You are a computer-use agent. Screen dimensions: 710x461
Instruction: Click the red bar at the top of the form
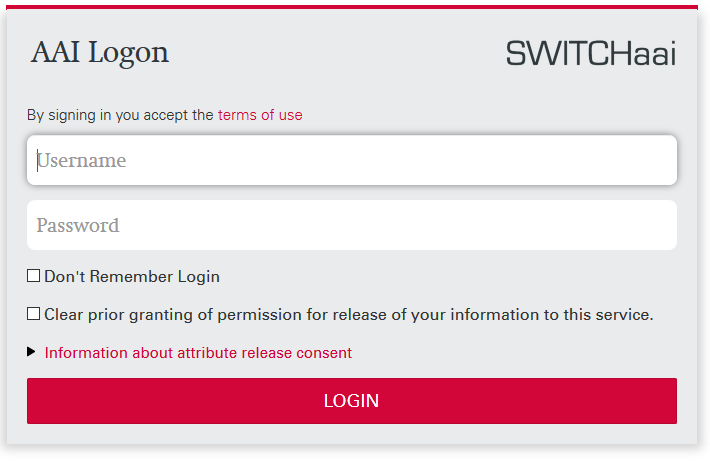coord(351,7)
